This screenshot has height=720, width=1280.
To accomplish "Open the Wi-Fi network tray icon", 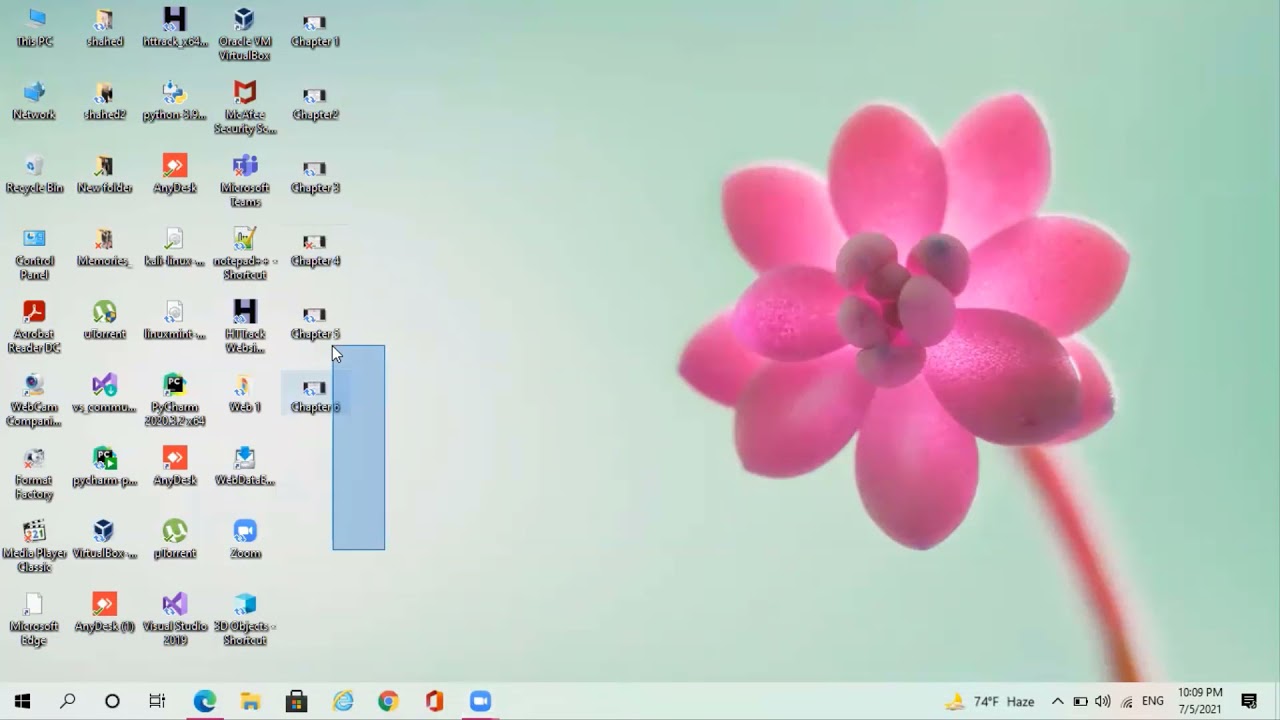I will pos(1127,702).
